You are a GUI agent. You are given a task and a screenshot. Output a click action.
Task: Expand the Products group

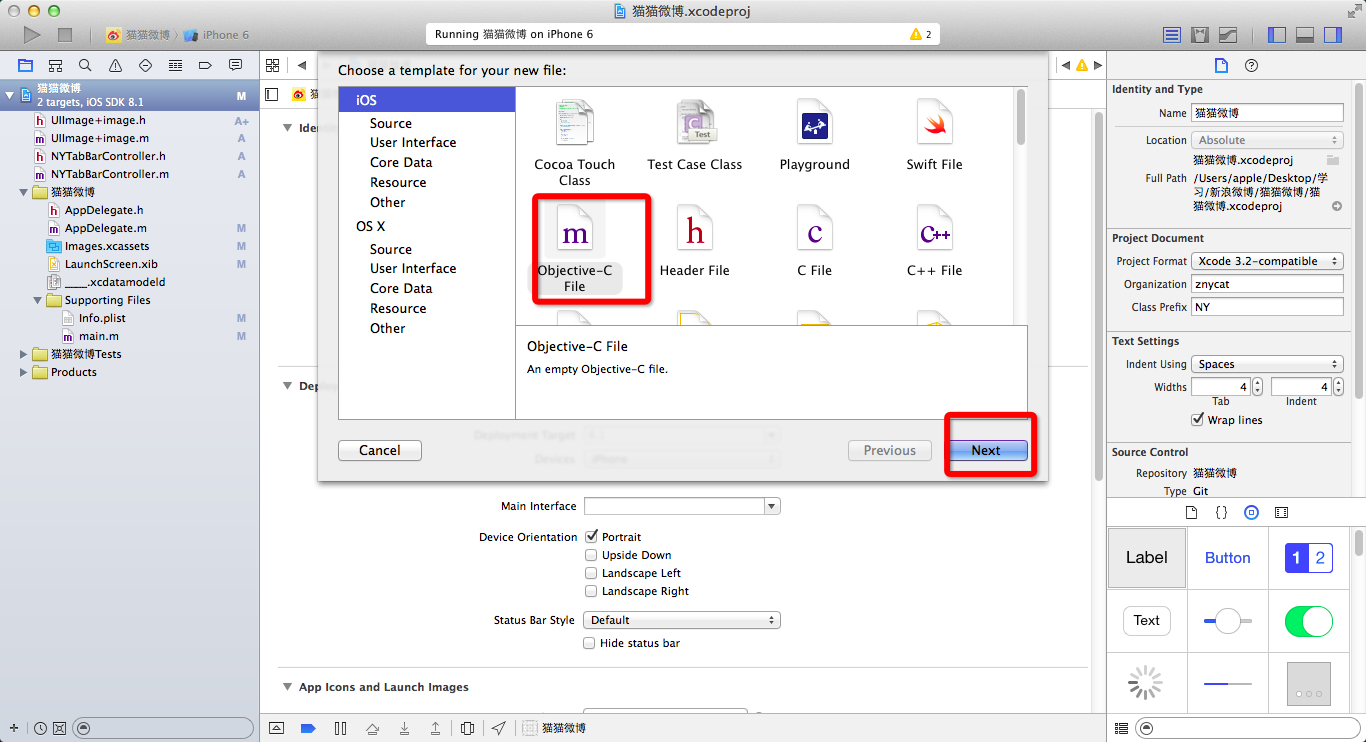click(x=24, y=372)
